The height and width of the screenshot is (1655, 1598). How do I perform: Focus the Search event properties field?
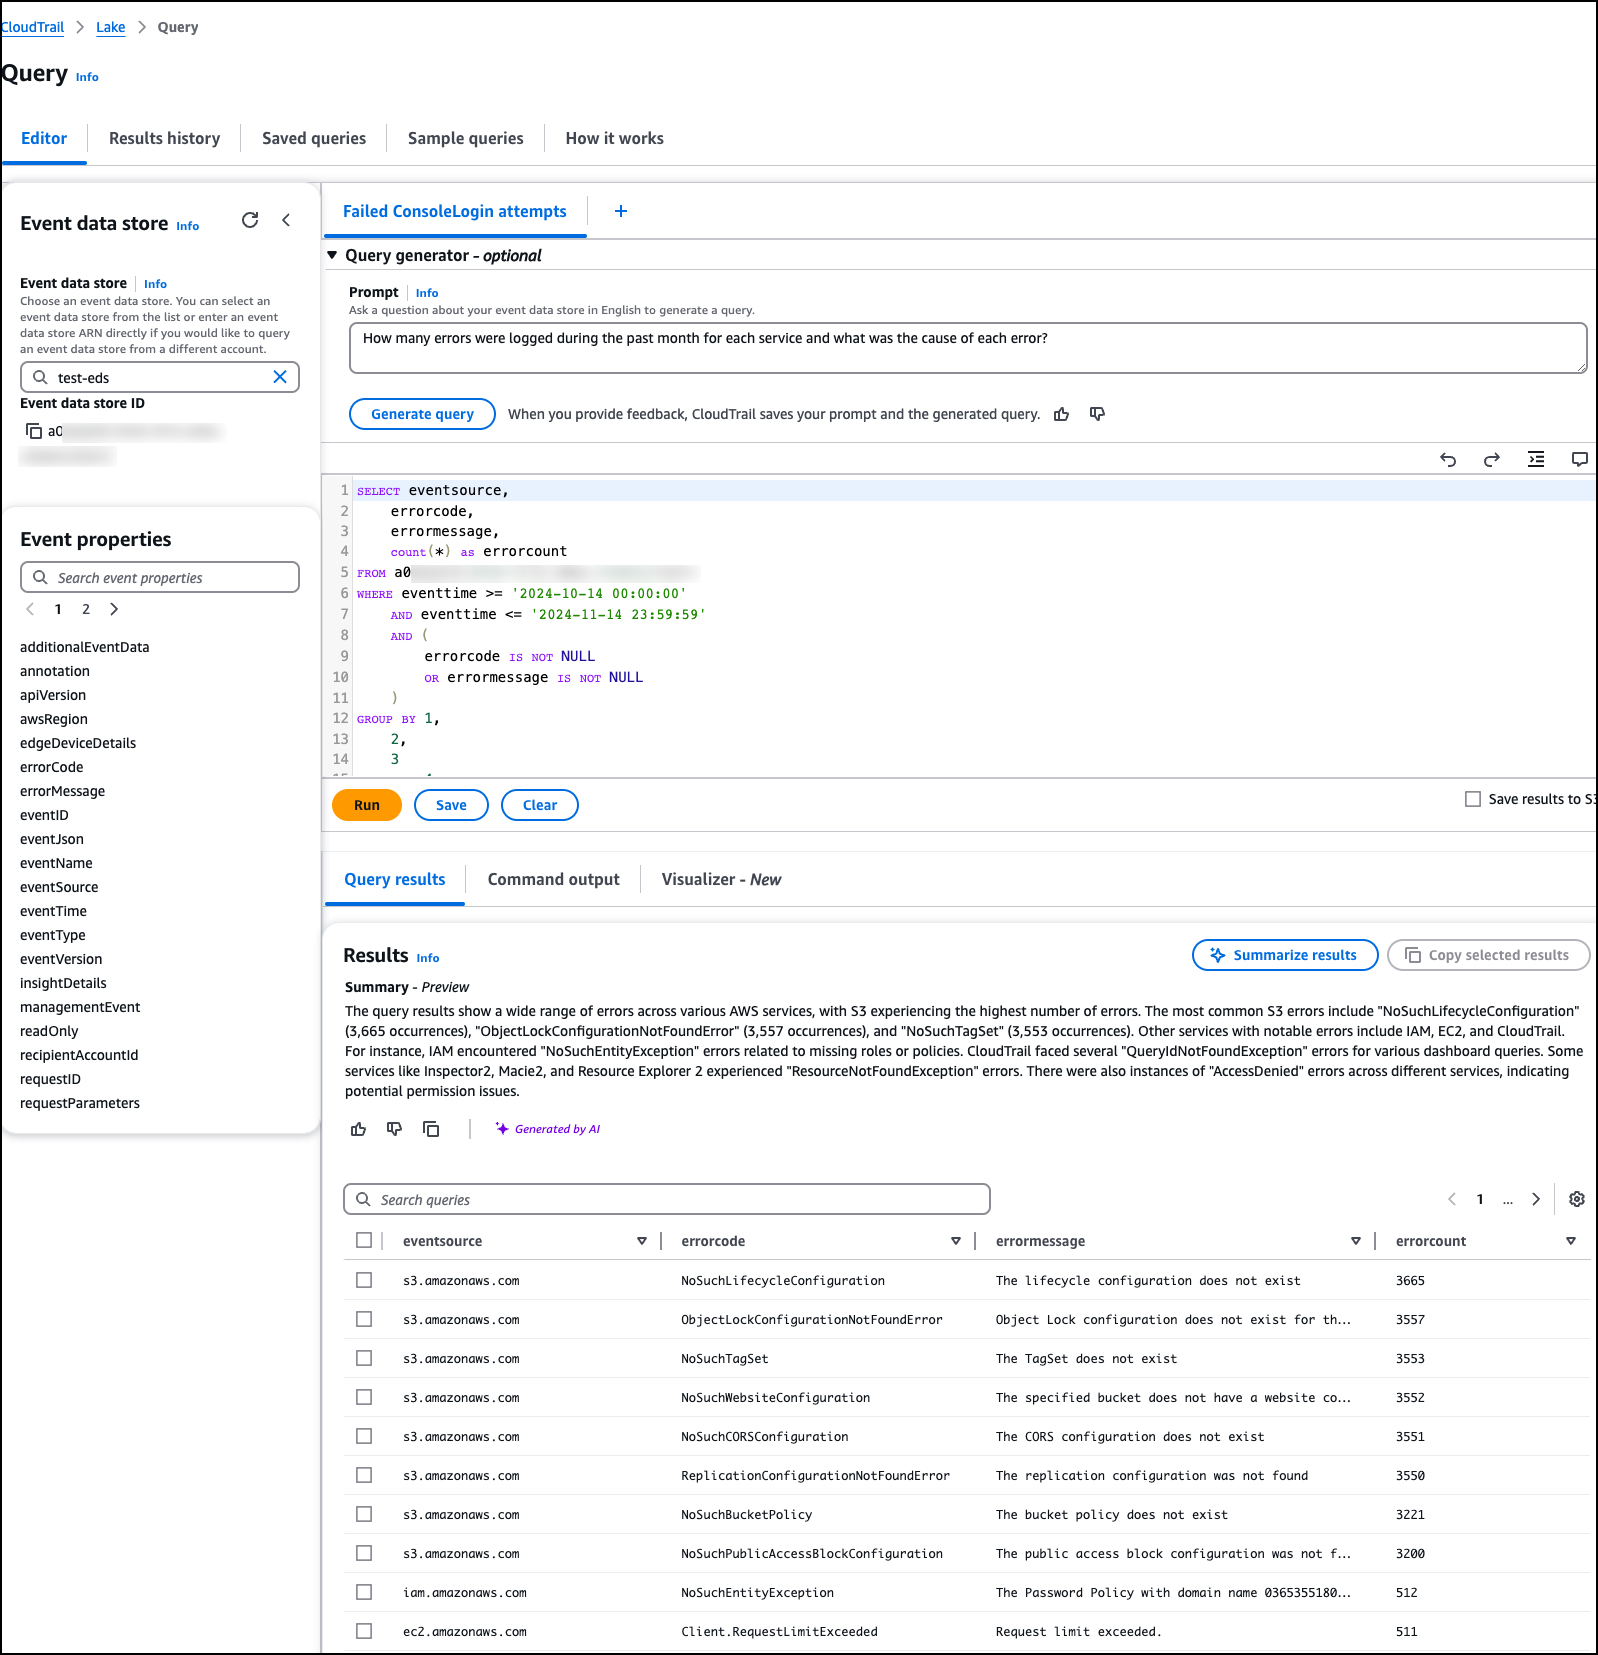[160, 577]
